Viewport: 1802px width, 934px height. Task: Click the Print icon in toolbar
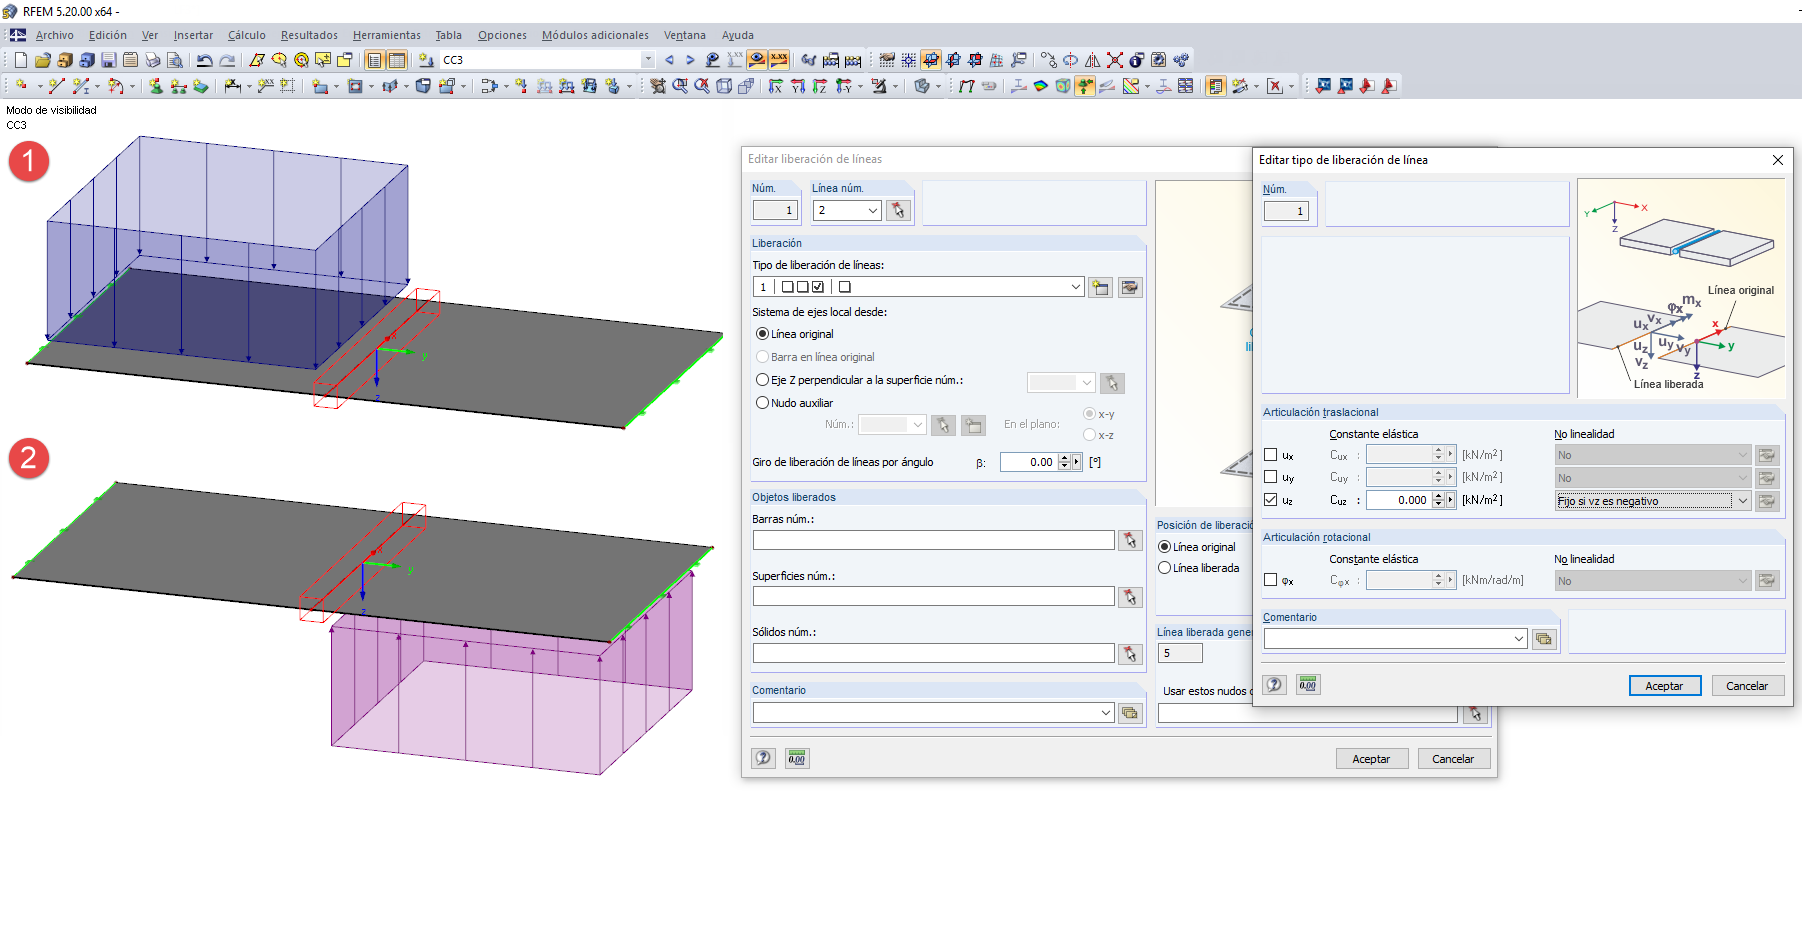153,60
